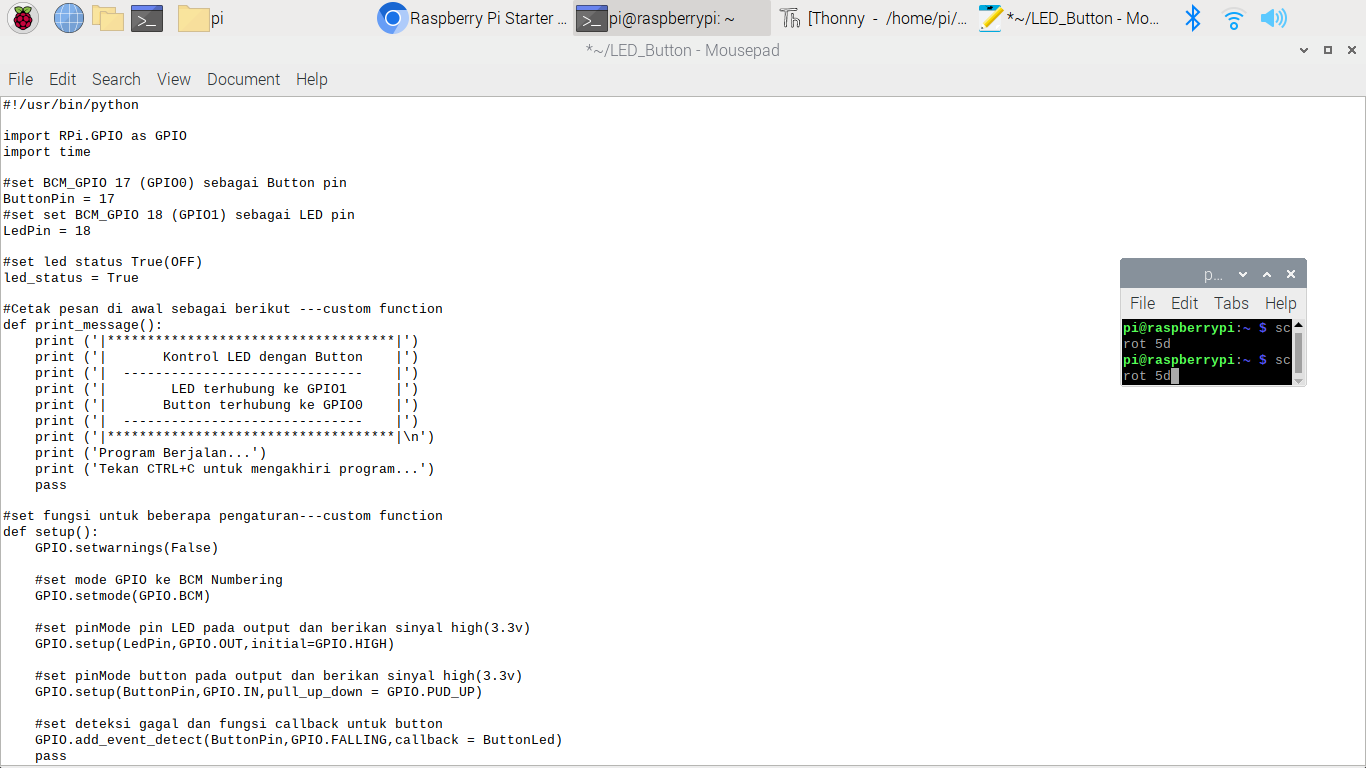The image size is (1366, 768).
Task: Click the '#set led status True(OFF)' comment
Action: (103, 262)
